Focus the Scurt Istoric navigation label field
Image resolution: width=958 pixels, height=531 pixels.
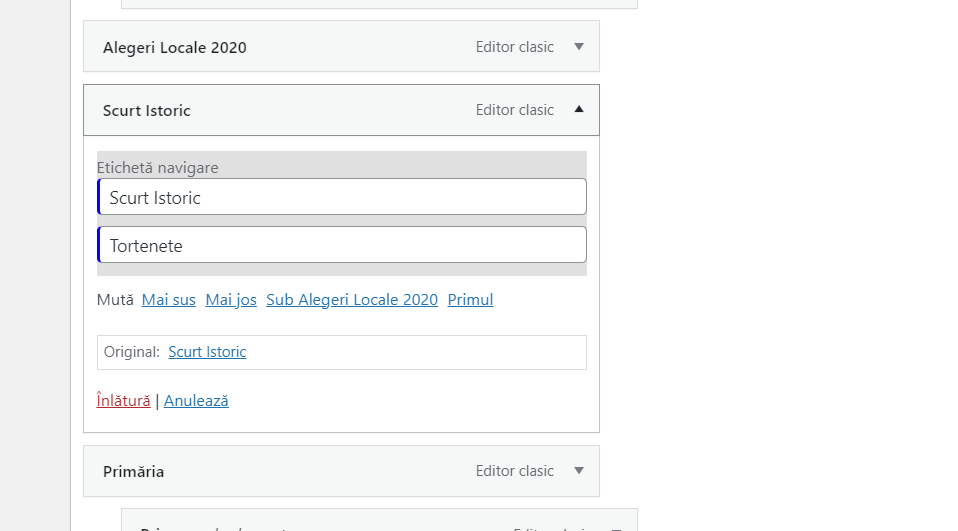click(342, 197)
